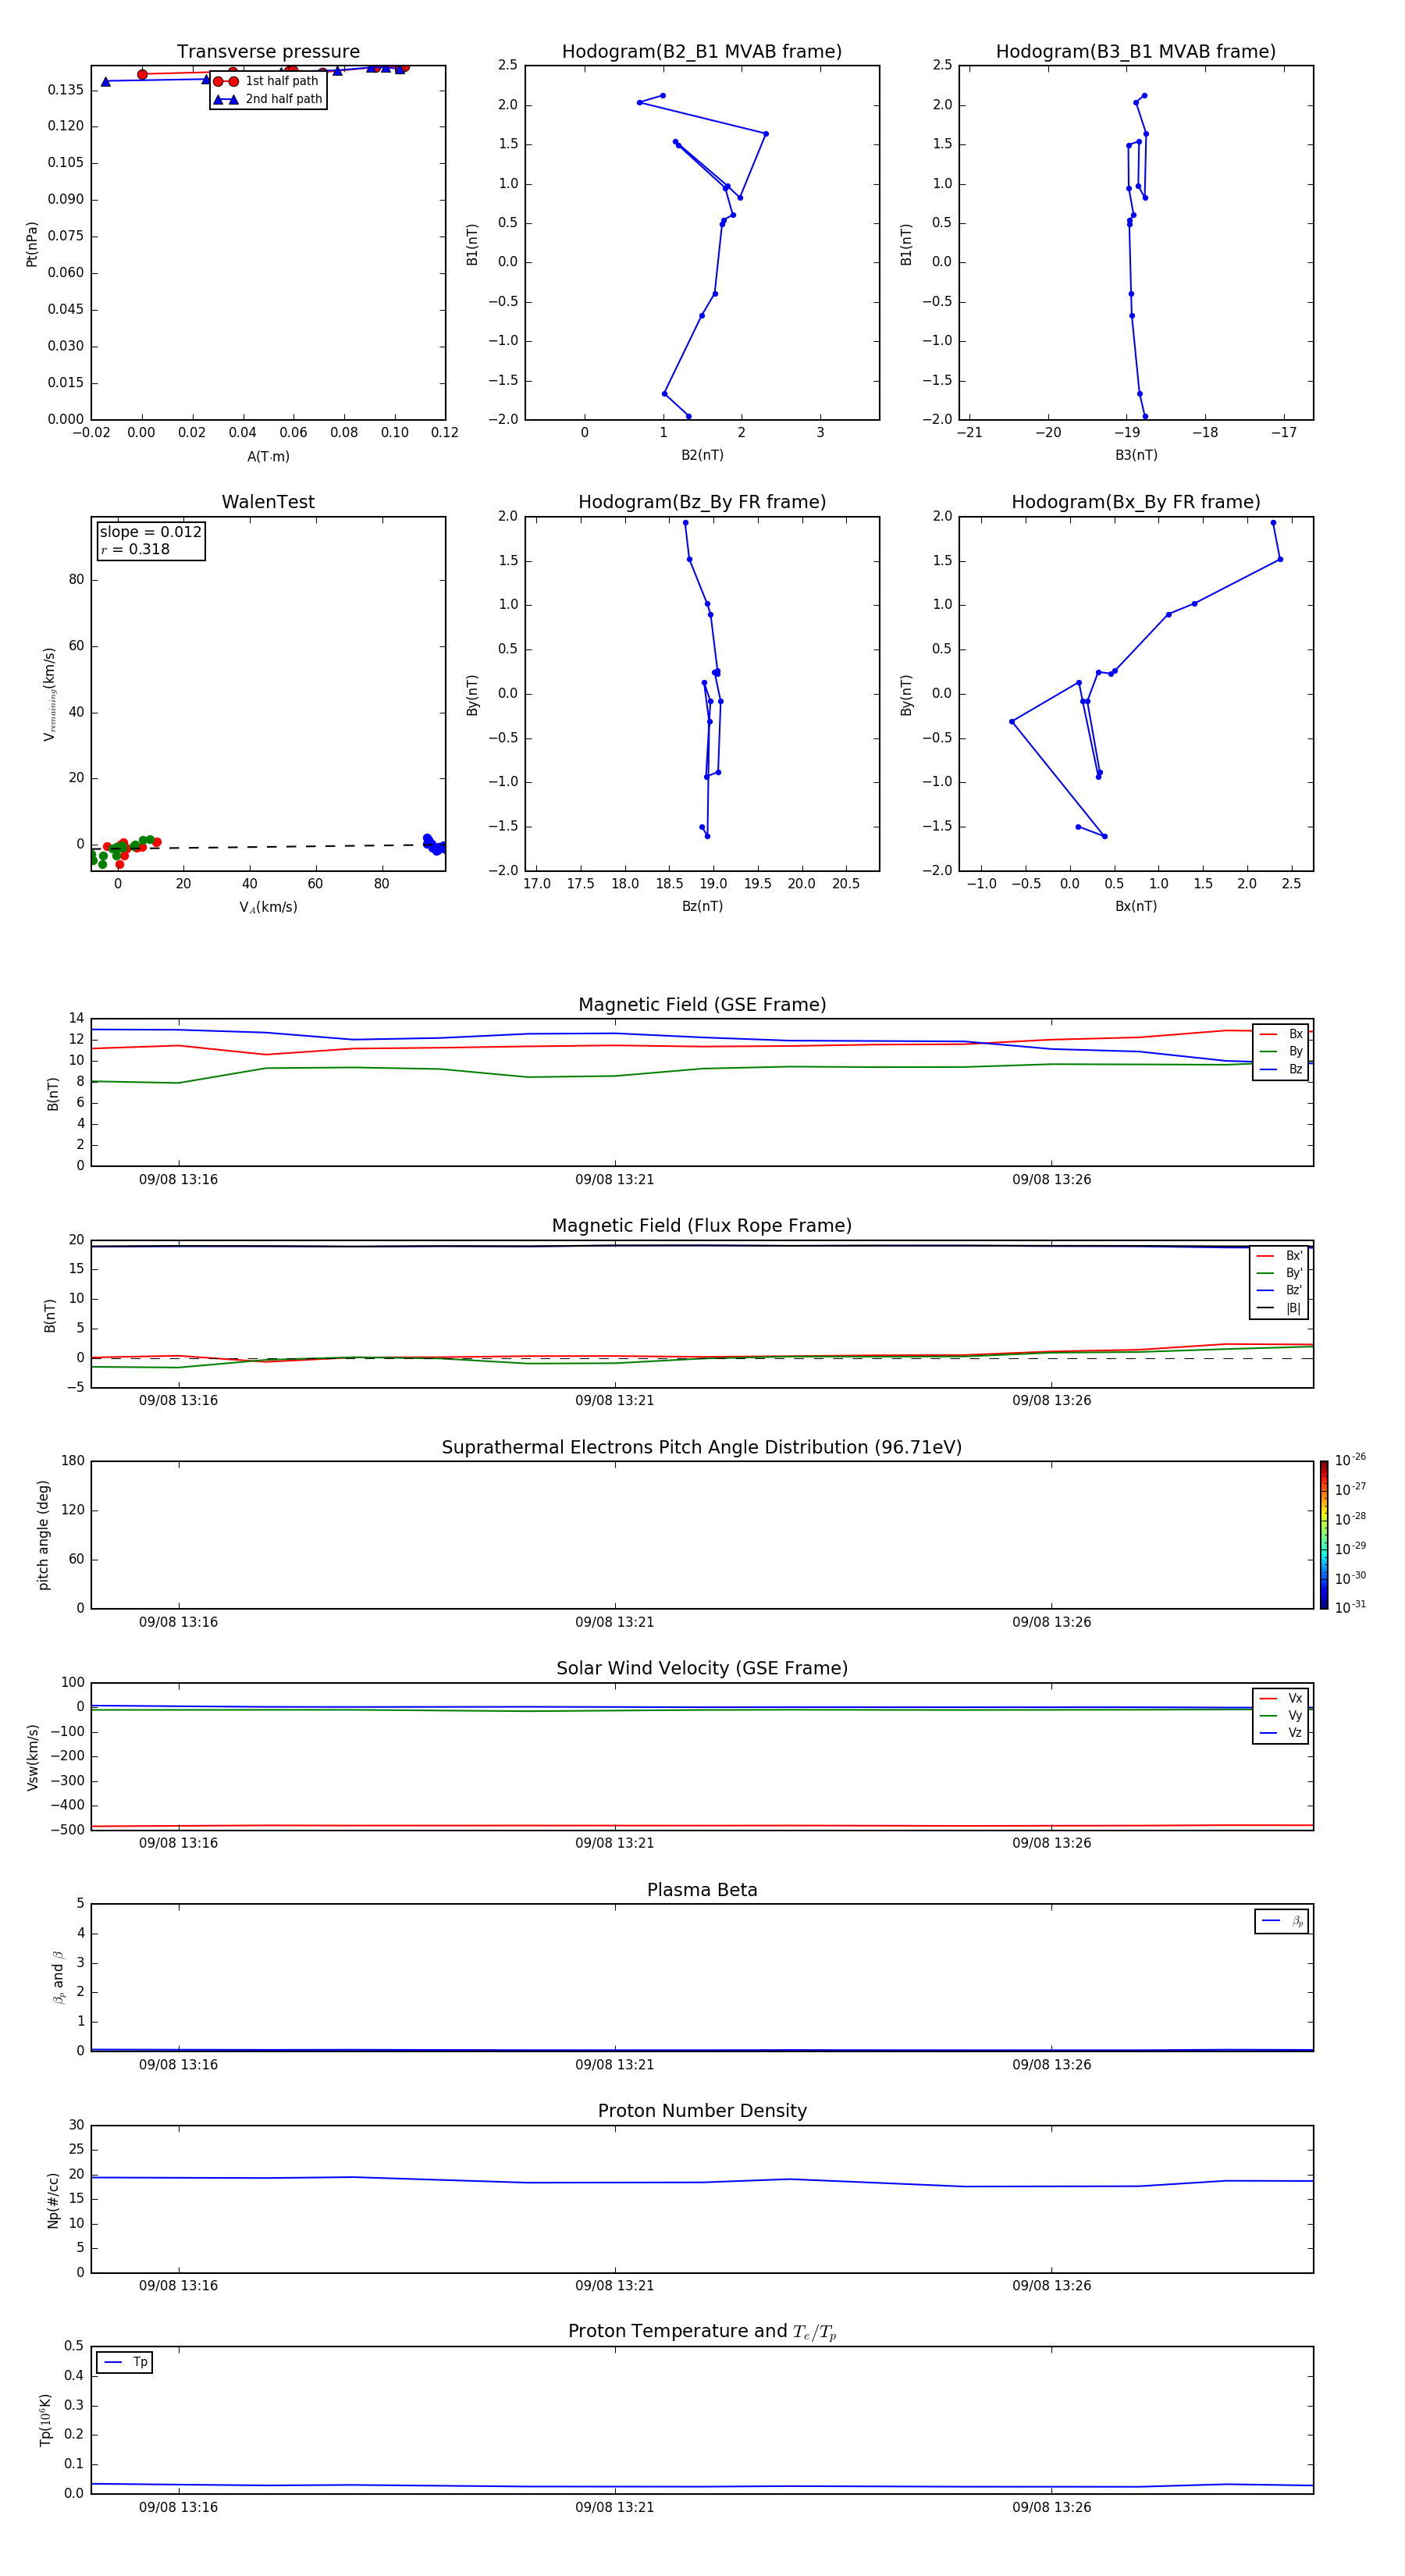Select the Bx' entry in Flux Rope legend
Screen dimensions: 1405x2576
[x=1280, y=1256]
